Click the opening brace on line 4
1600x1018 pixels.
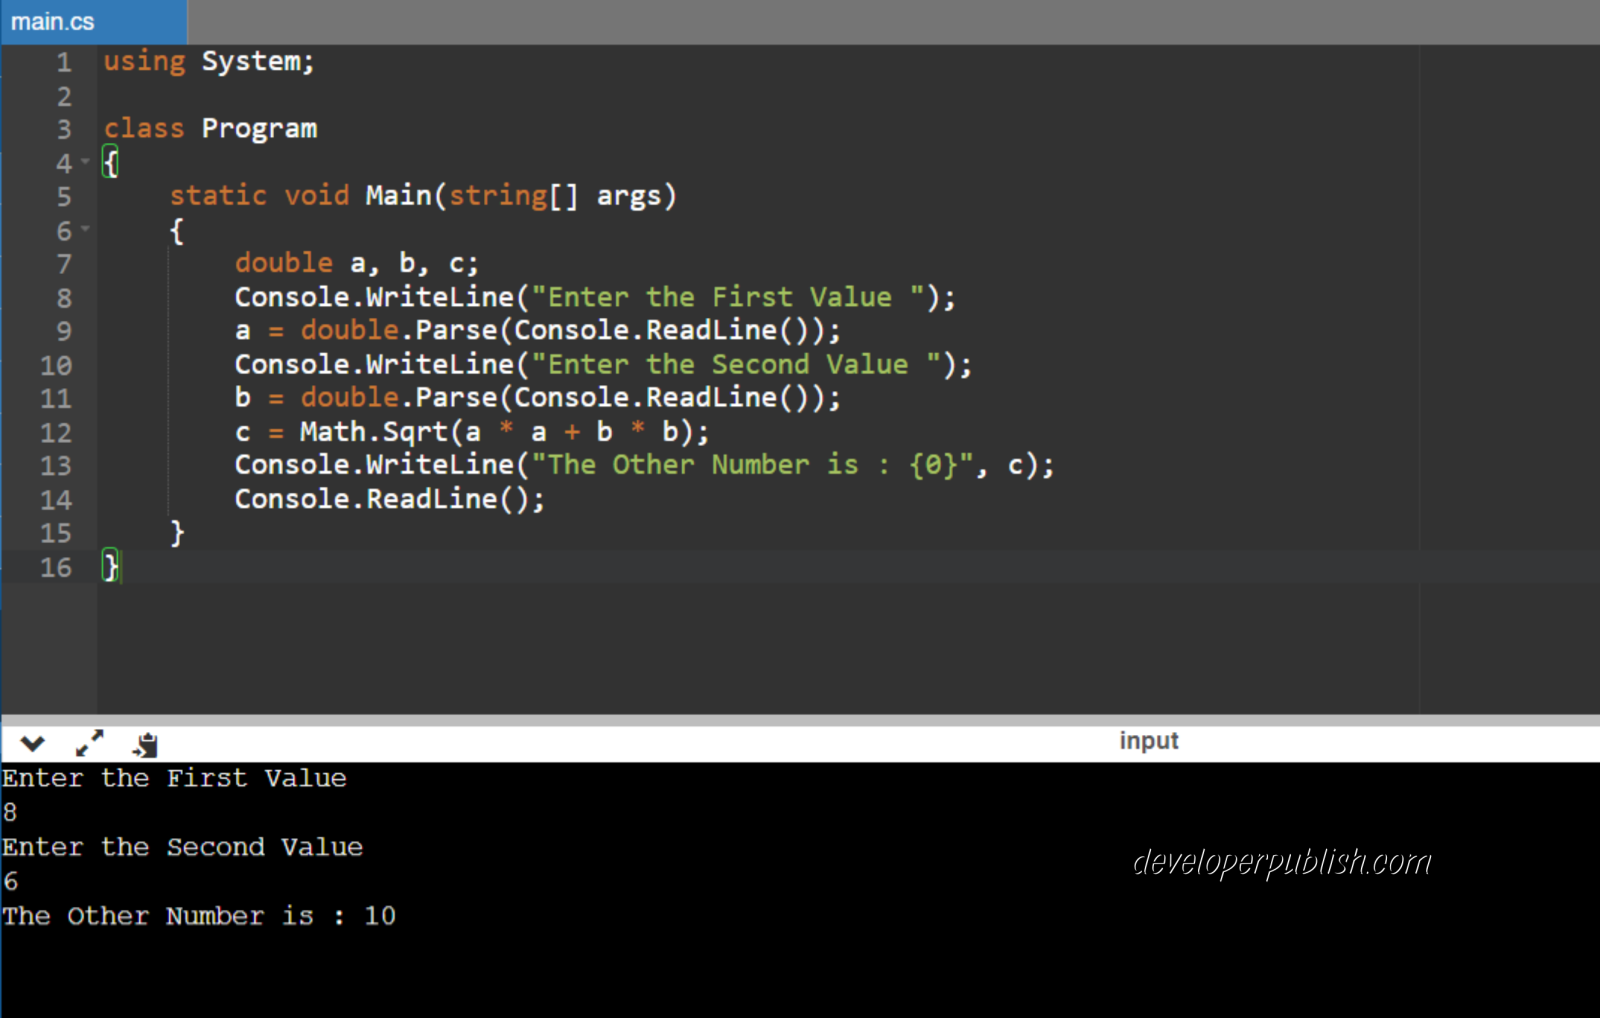coord(110,162)
